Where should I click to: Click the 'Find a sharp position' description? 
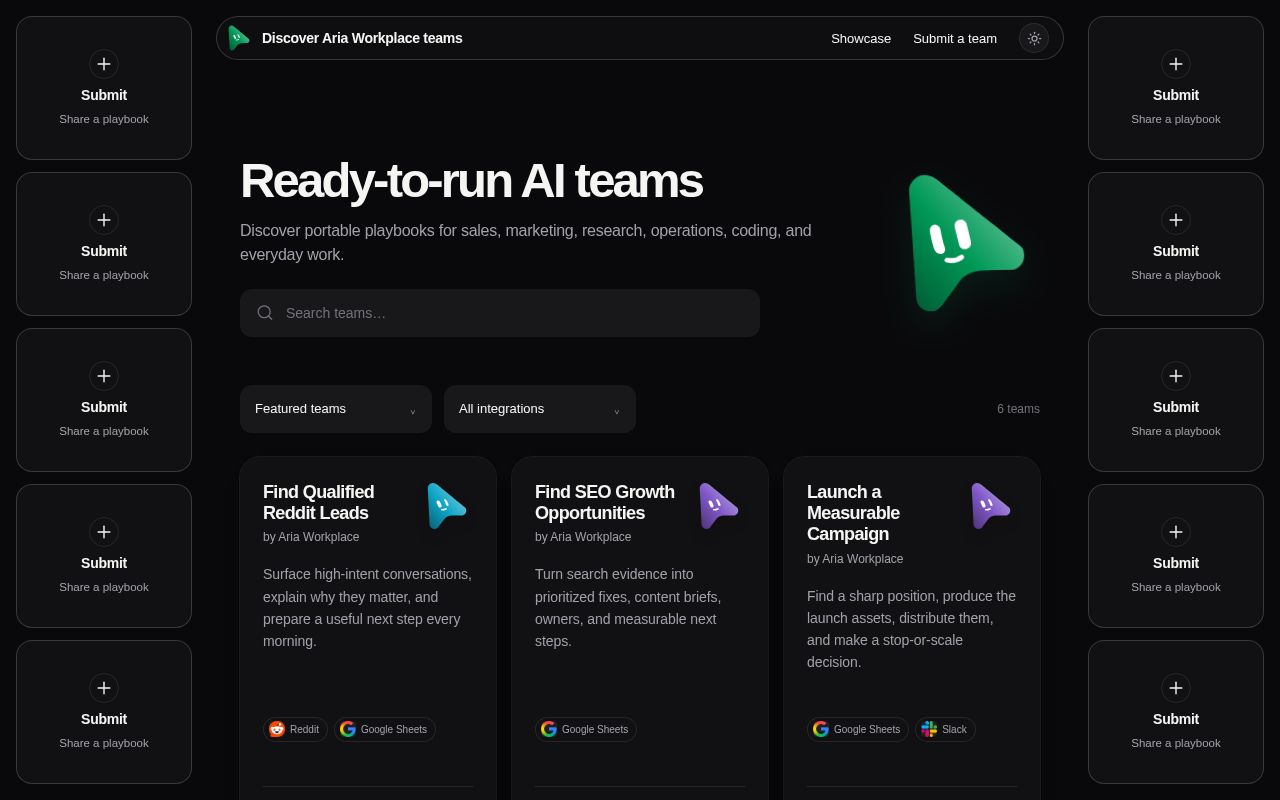(x=911, y=629)
